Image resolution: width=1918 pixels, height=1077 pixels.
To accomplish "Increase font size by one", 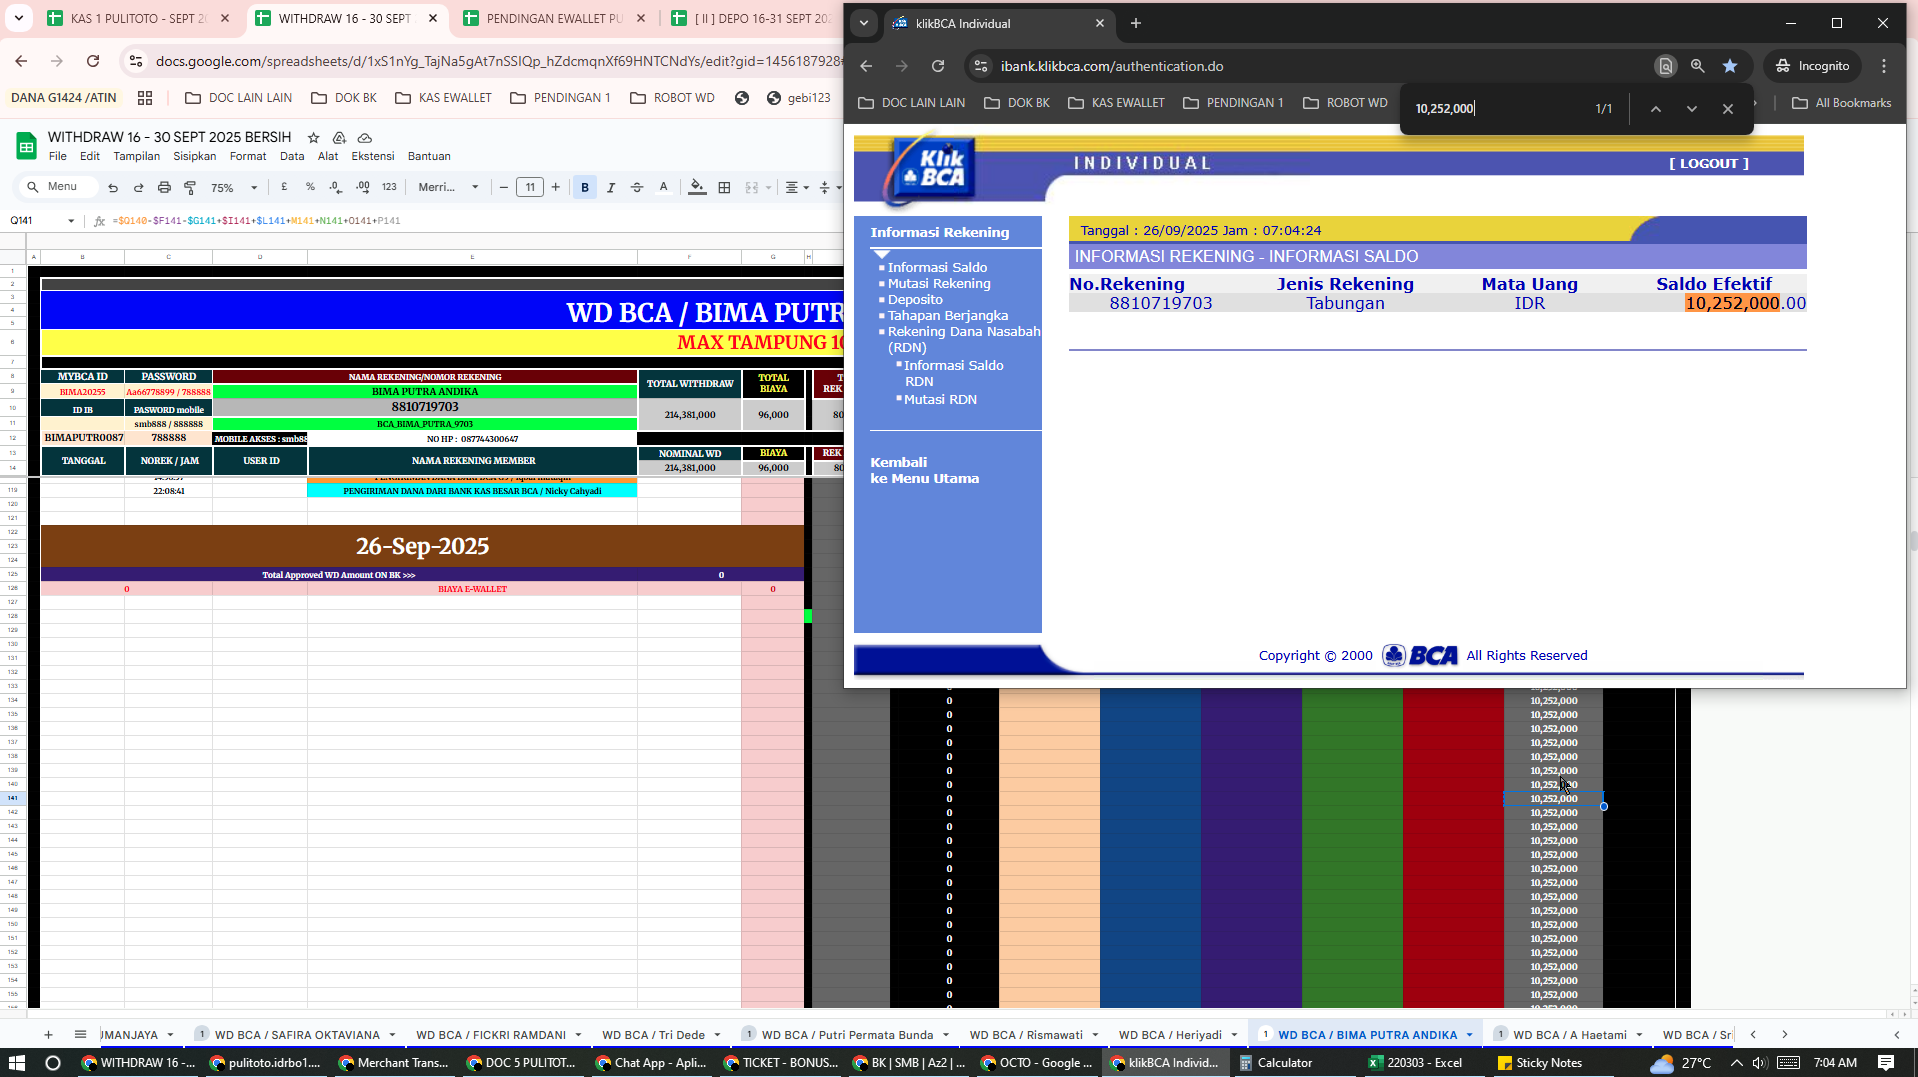I will [556, 187].
